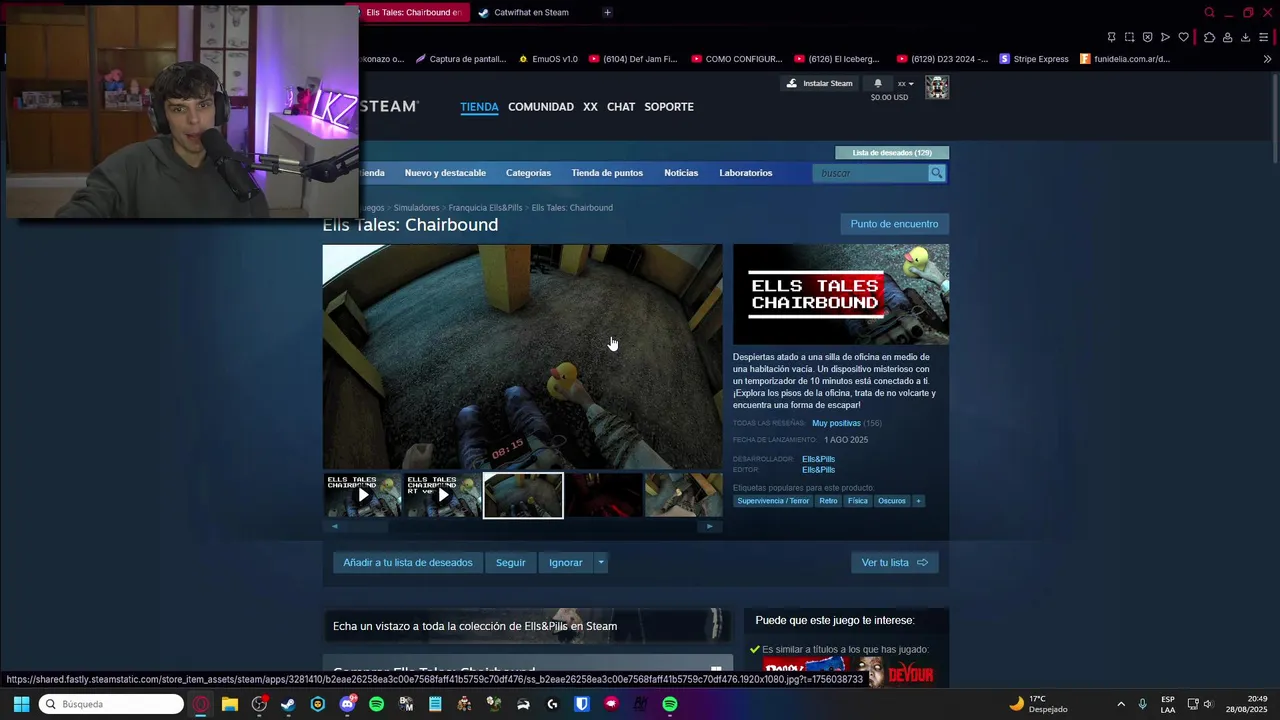Click the search magnifier in Steam search box

(x=936, y=173)
